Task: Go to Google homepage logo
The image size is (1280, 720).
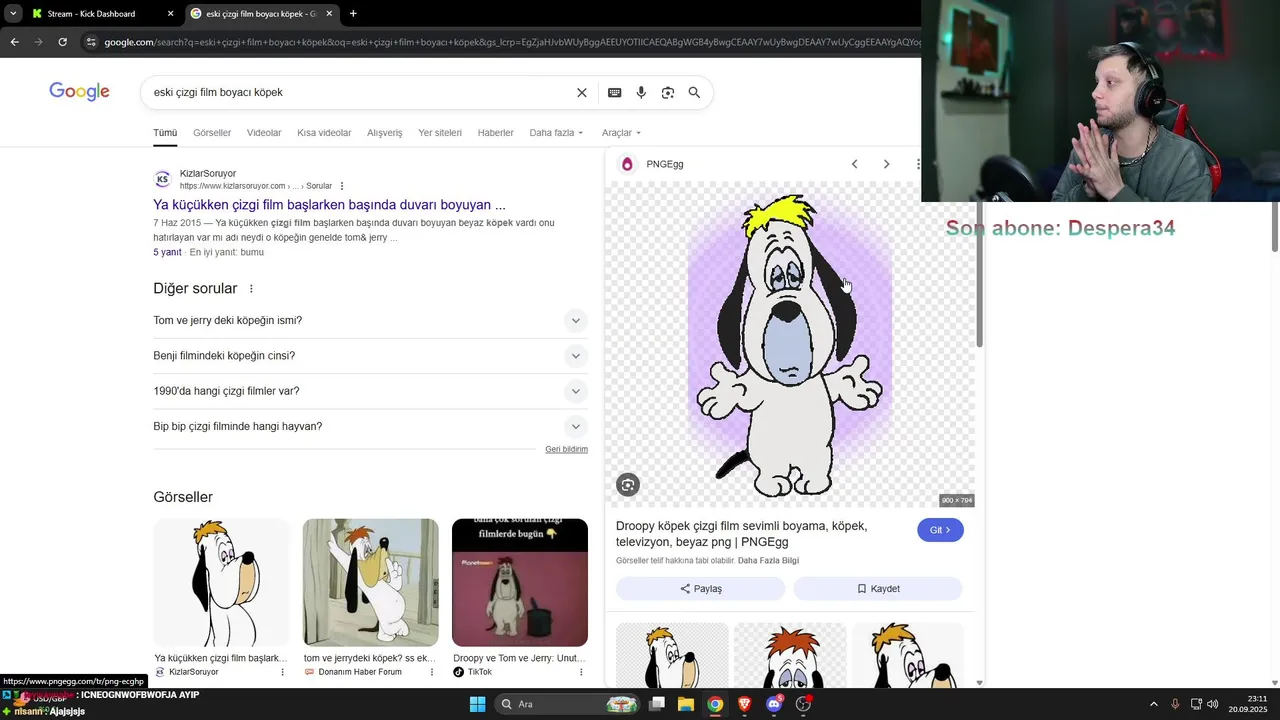Action: (x=79, y=92)
